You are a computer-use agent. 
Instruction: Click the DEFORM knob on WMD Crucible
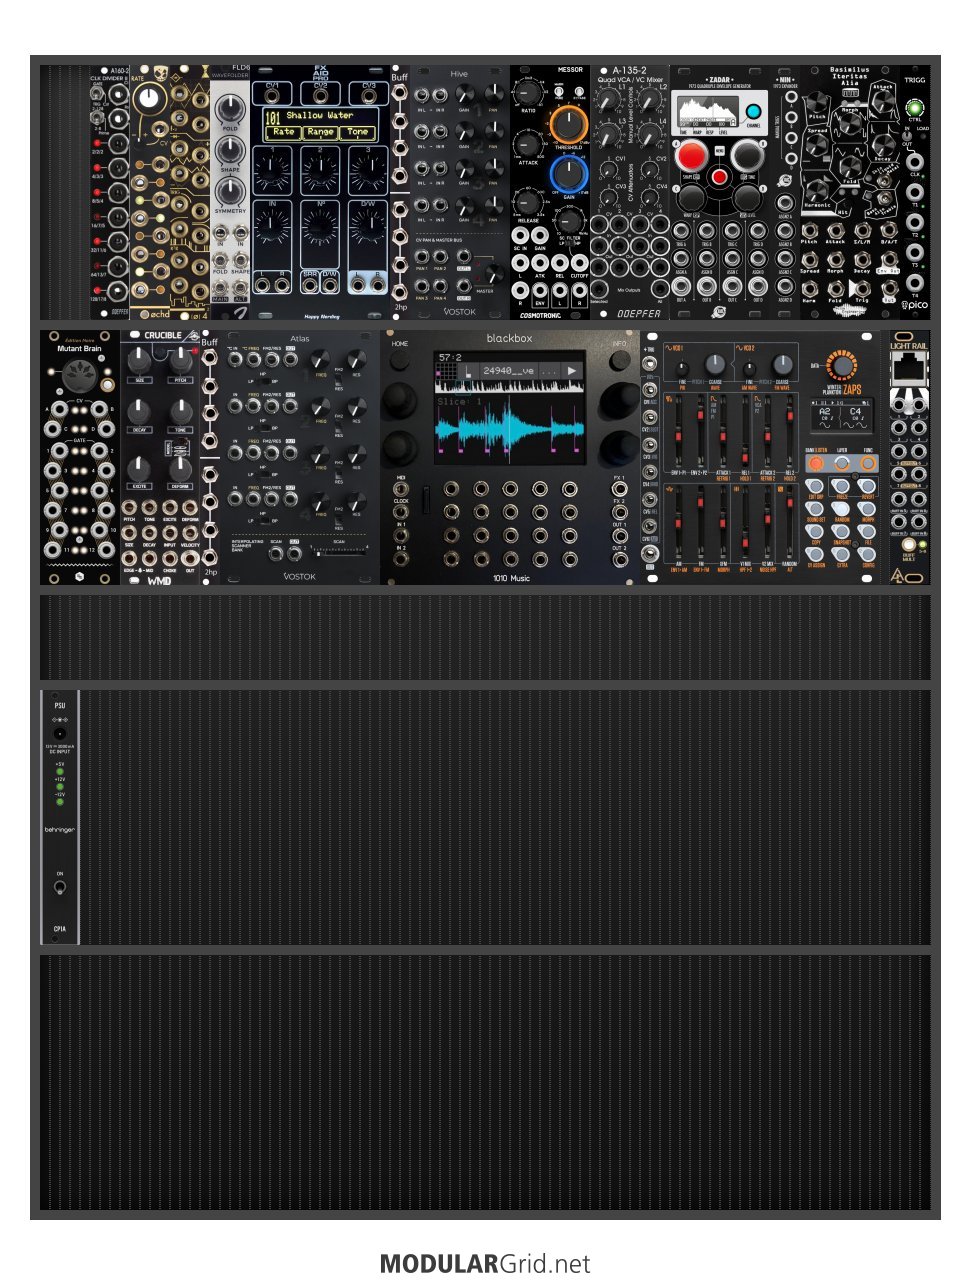tap(181, 467)
